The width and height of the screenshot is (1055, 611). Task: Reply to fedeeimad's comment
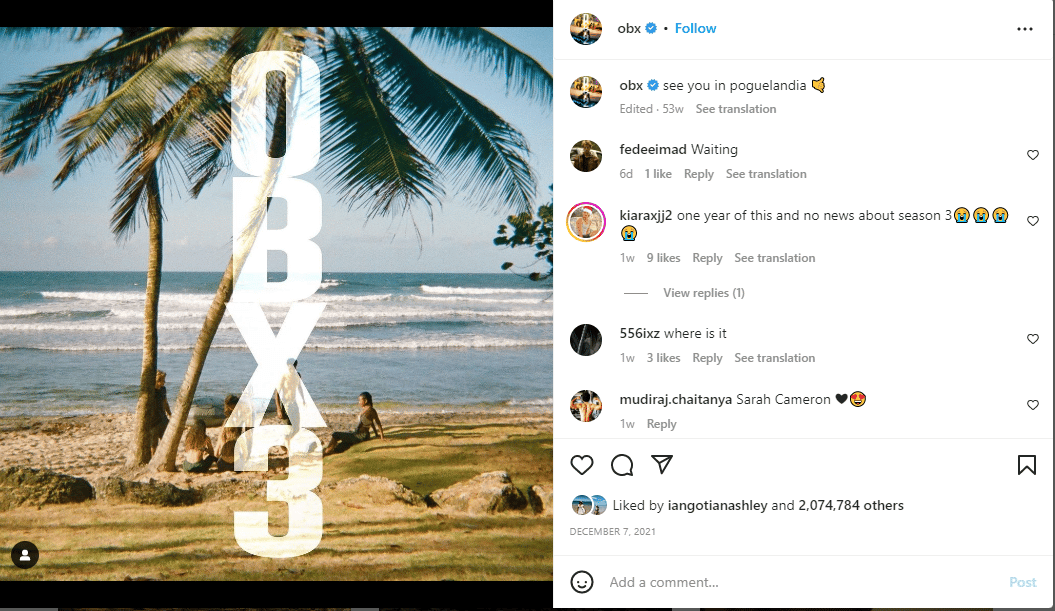tap(699, 174)
